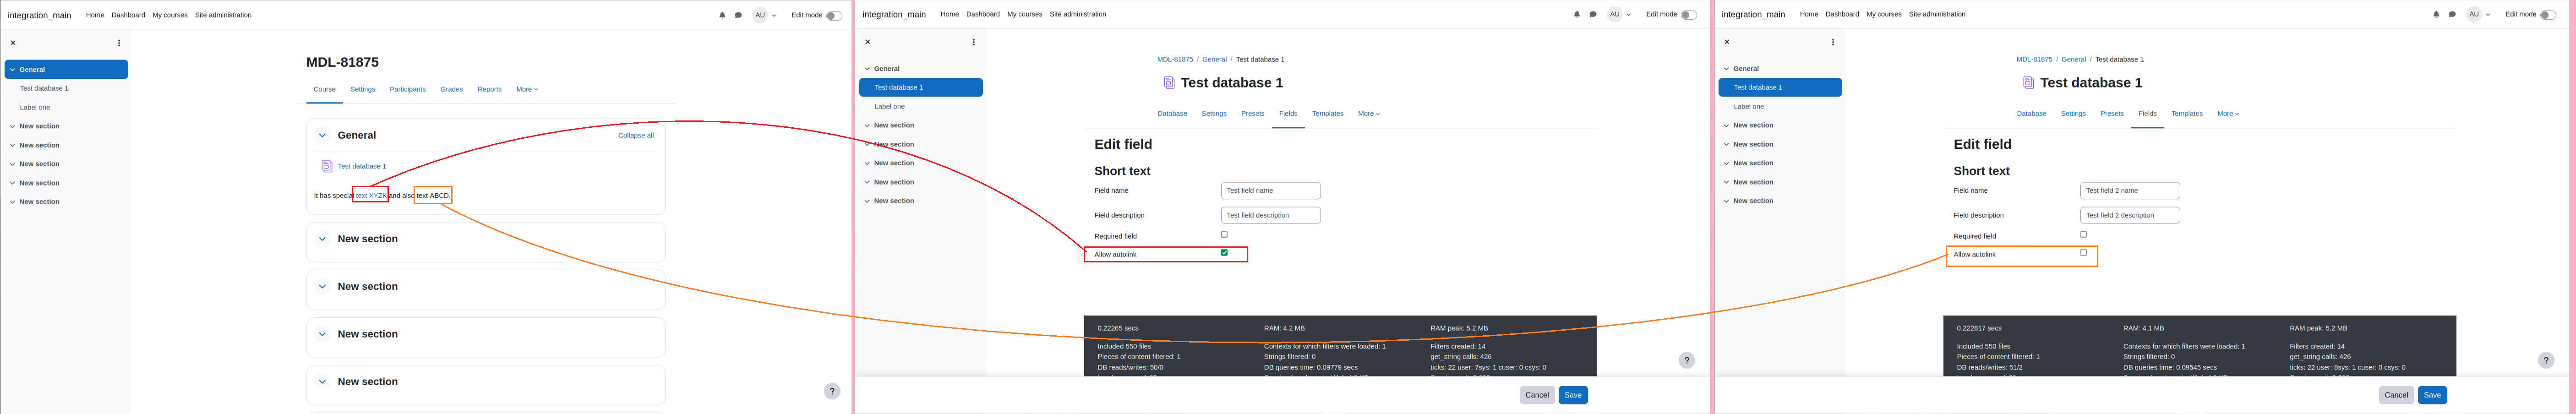Select 'Test database 1' in the course page course index
The image size is (2576, 414).
pos(44,89)
